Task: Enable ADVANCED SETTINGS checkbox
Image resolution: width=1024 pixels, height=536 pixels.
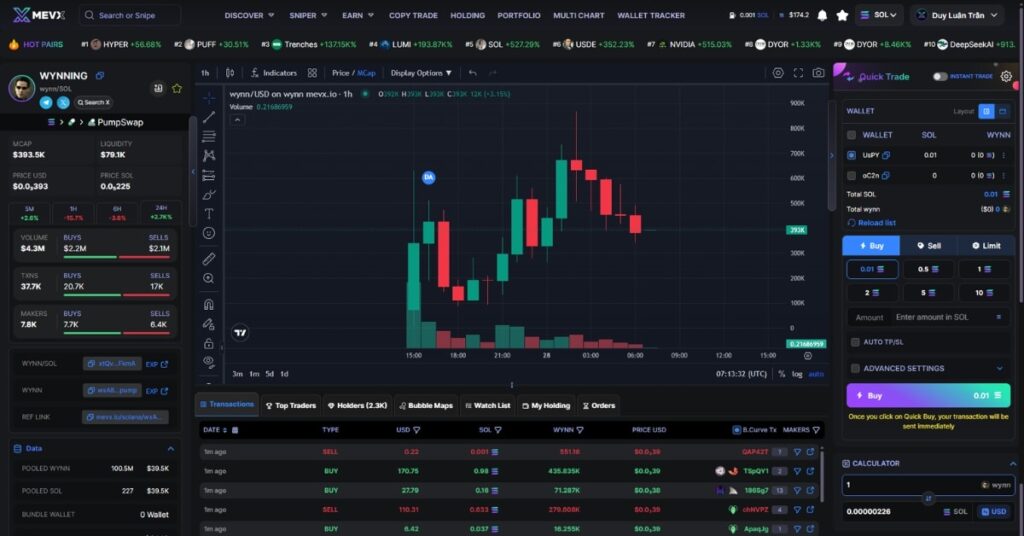Action: click(x=855, y=368)
